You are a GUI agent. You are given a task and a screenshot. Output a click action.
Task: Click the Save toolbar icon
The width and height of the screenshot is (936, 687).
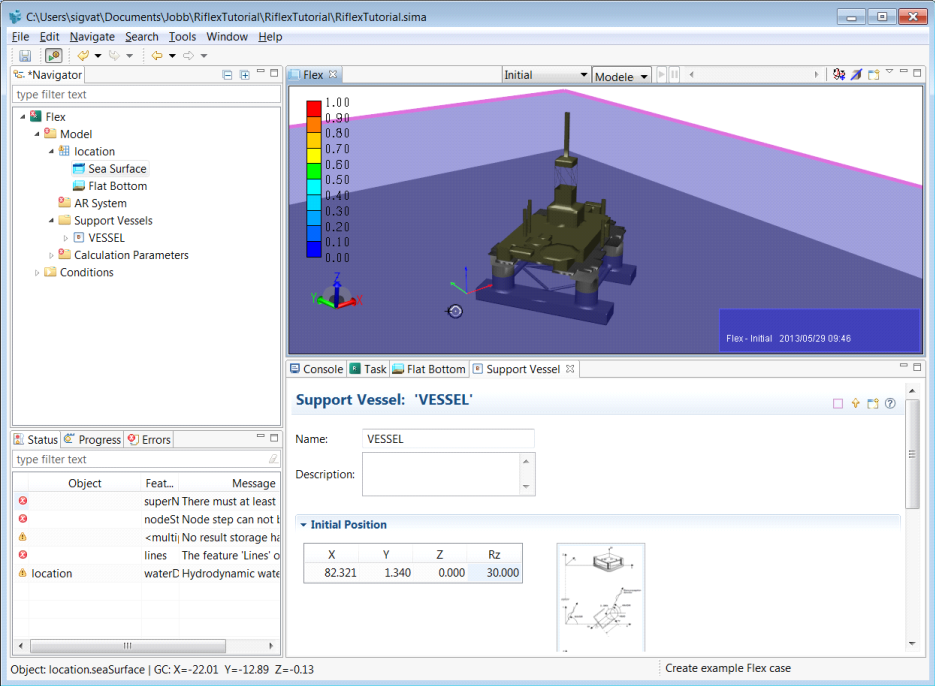[x=25, y=56]
